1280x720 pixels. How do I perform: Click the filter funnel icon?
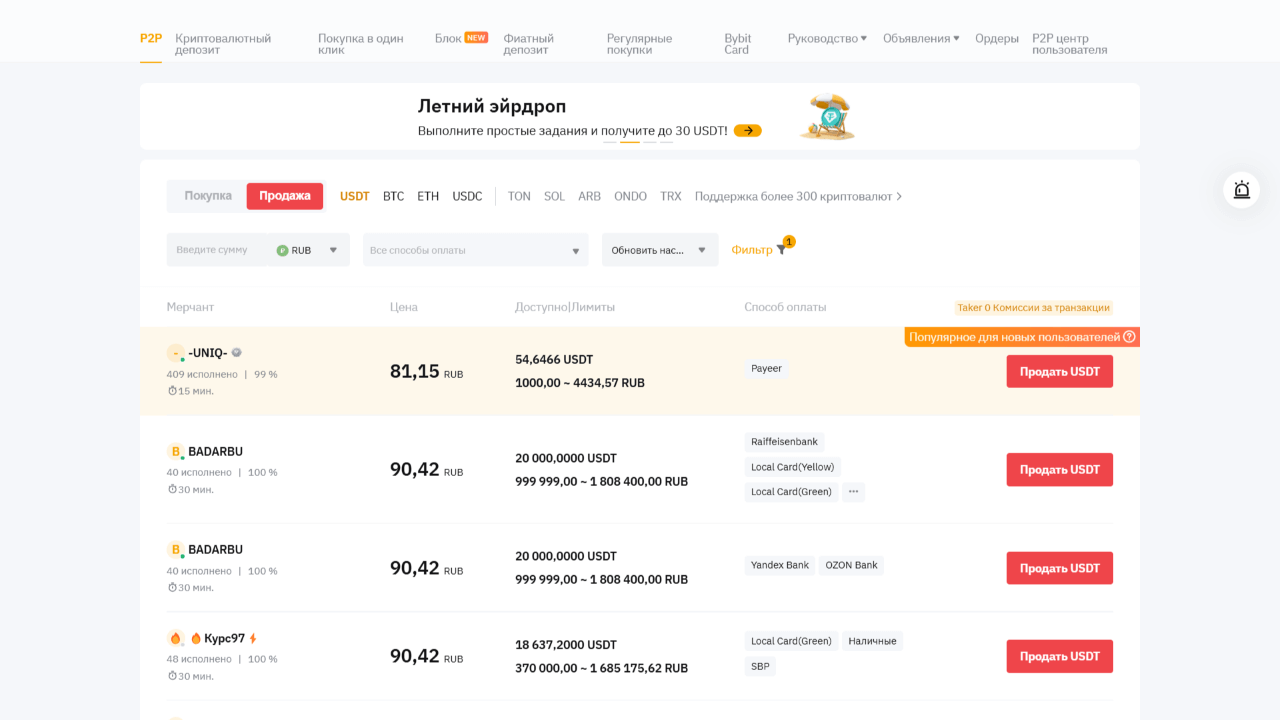click(781, 250)
